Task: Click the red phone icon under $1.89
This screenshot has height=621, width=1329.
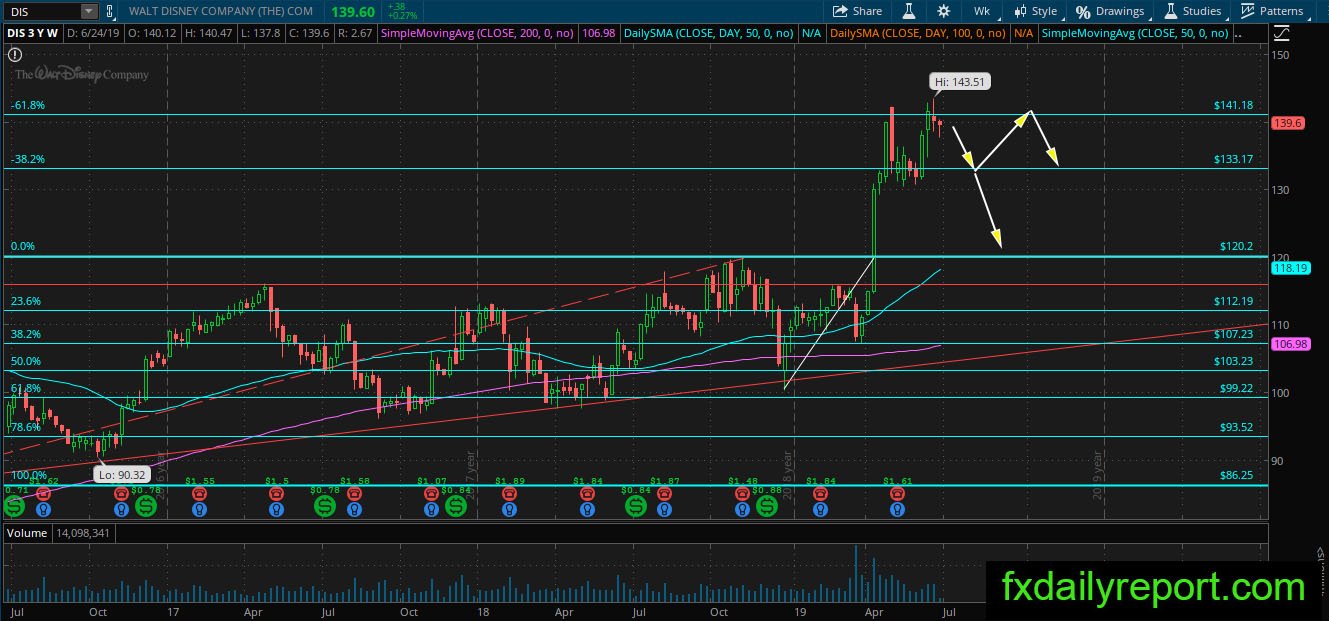Action: click(509, 493)
